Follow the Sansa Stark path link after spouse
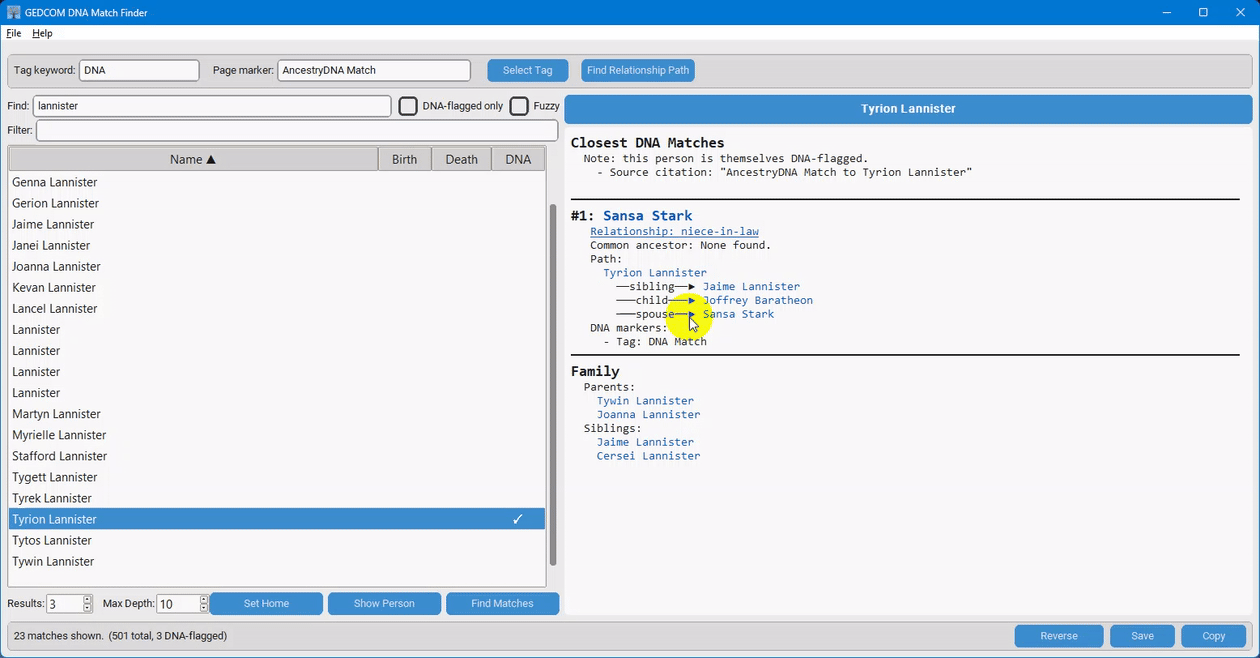The width and height of the screenshot is (1260, 658). click(x=738, y=314)
